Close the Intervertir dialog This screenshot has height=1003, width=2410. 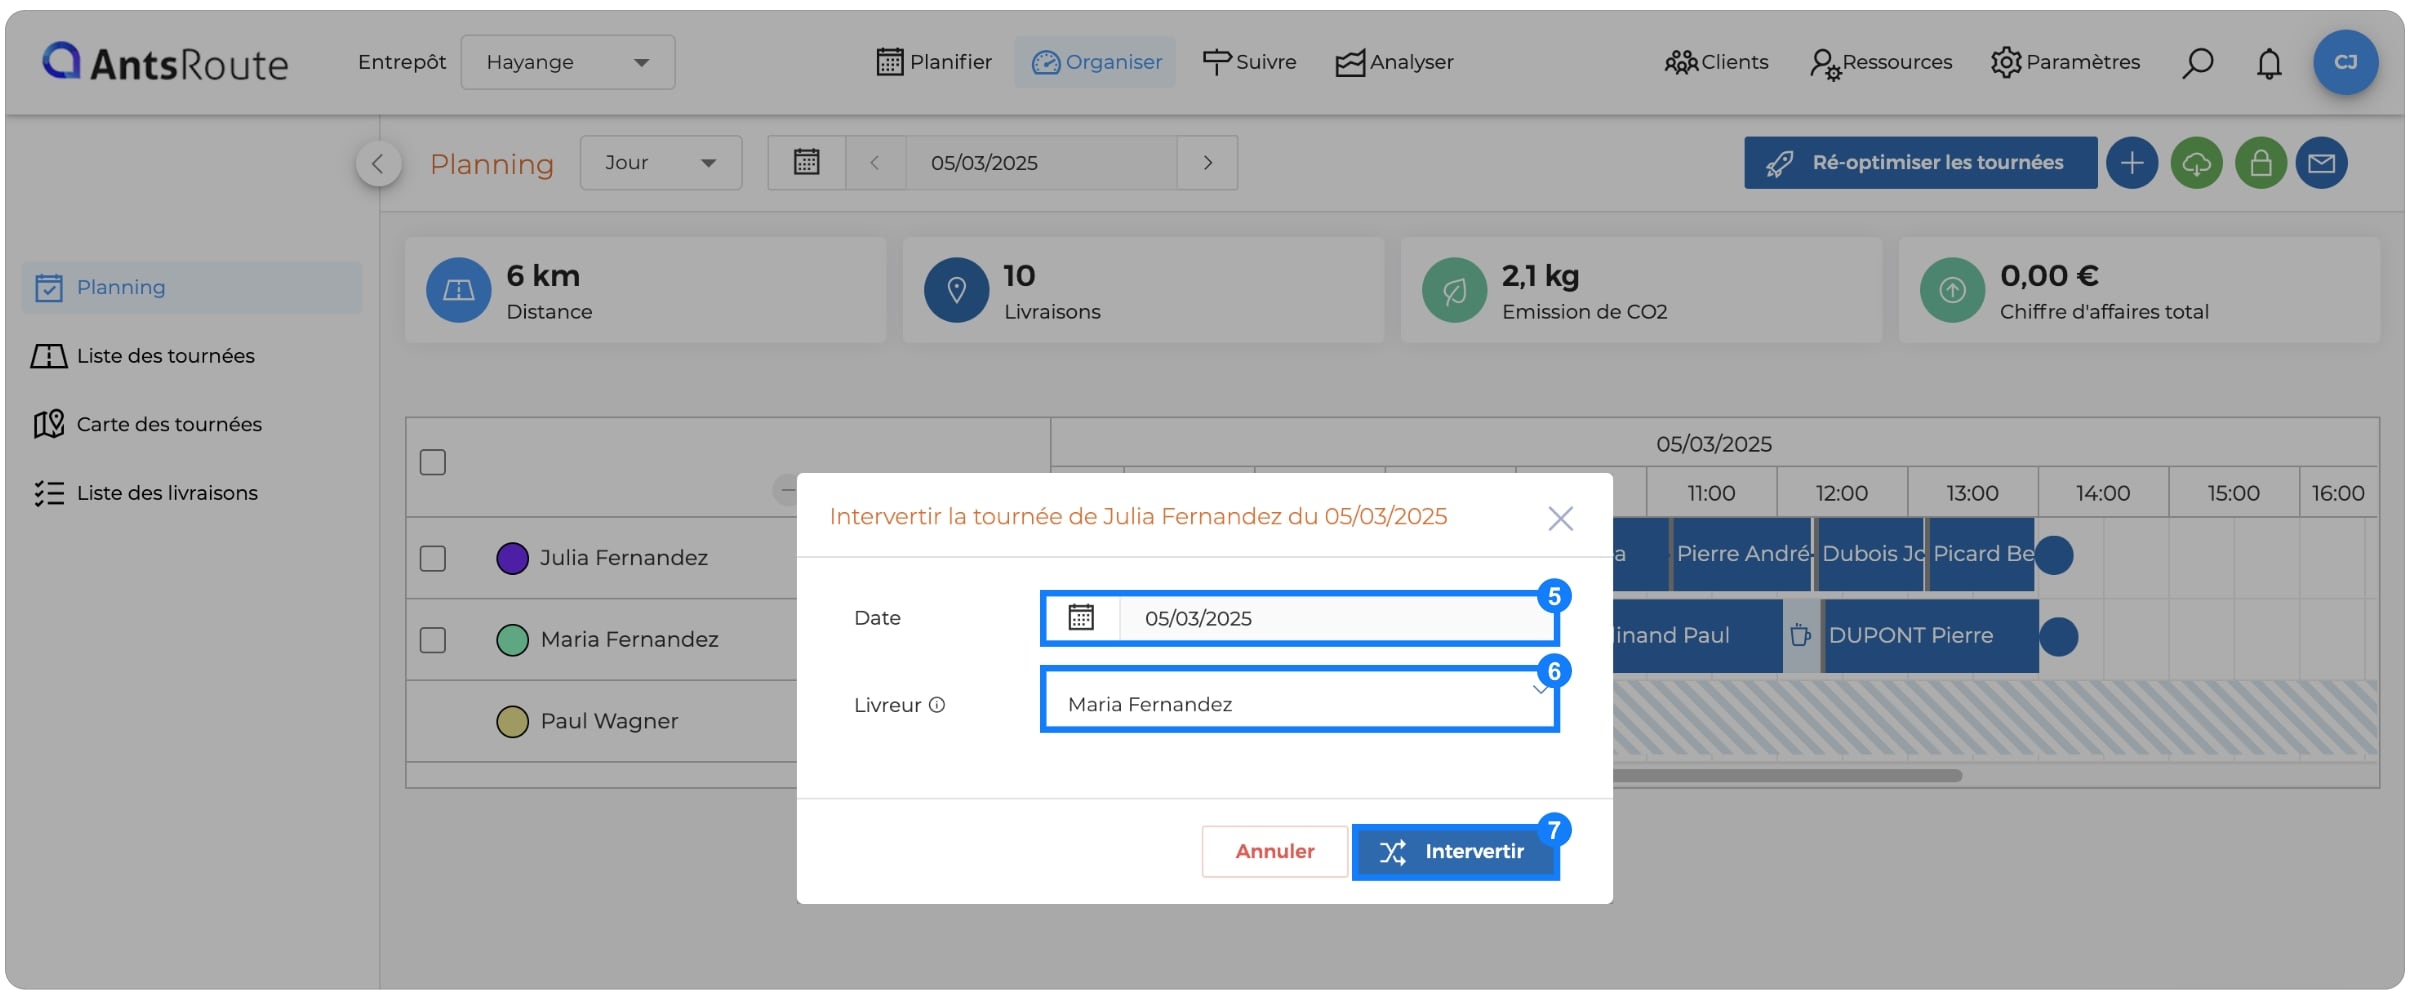1560,518
